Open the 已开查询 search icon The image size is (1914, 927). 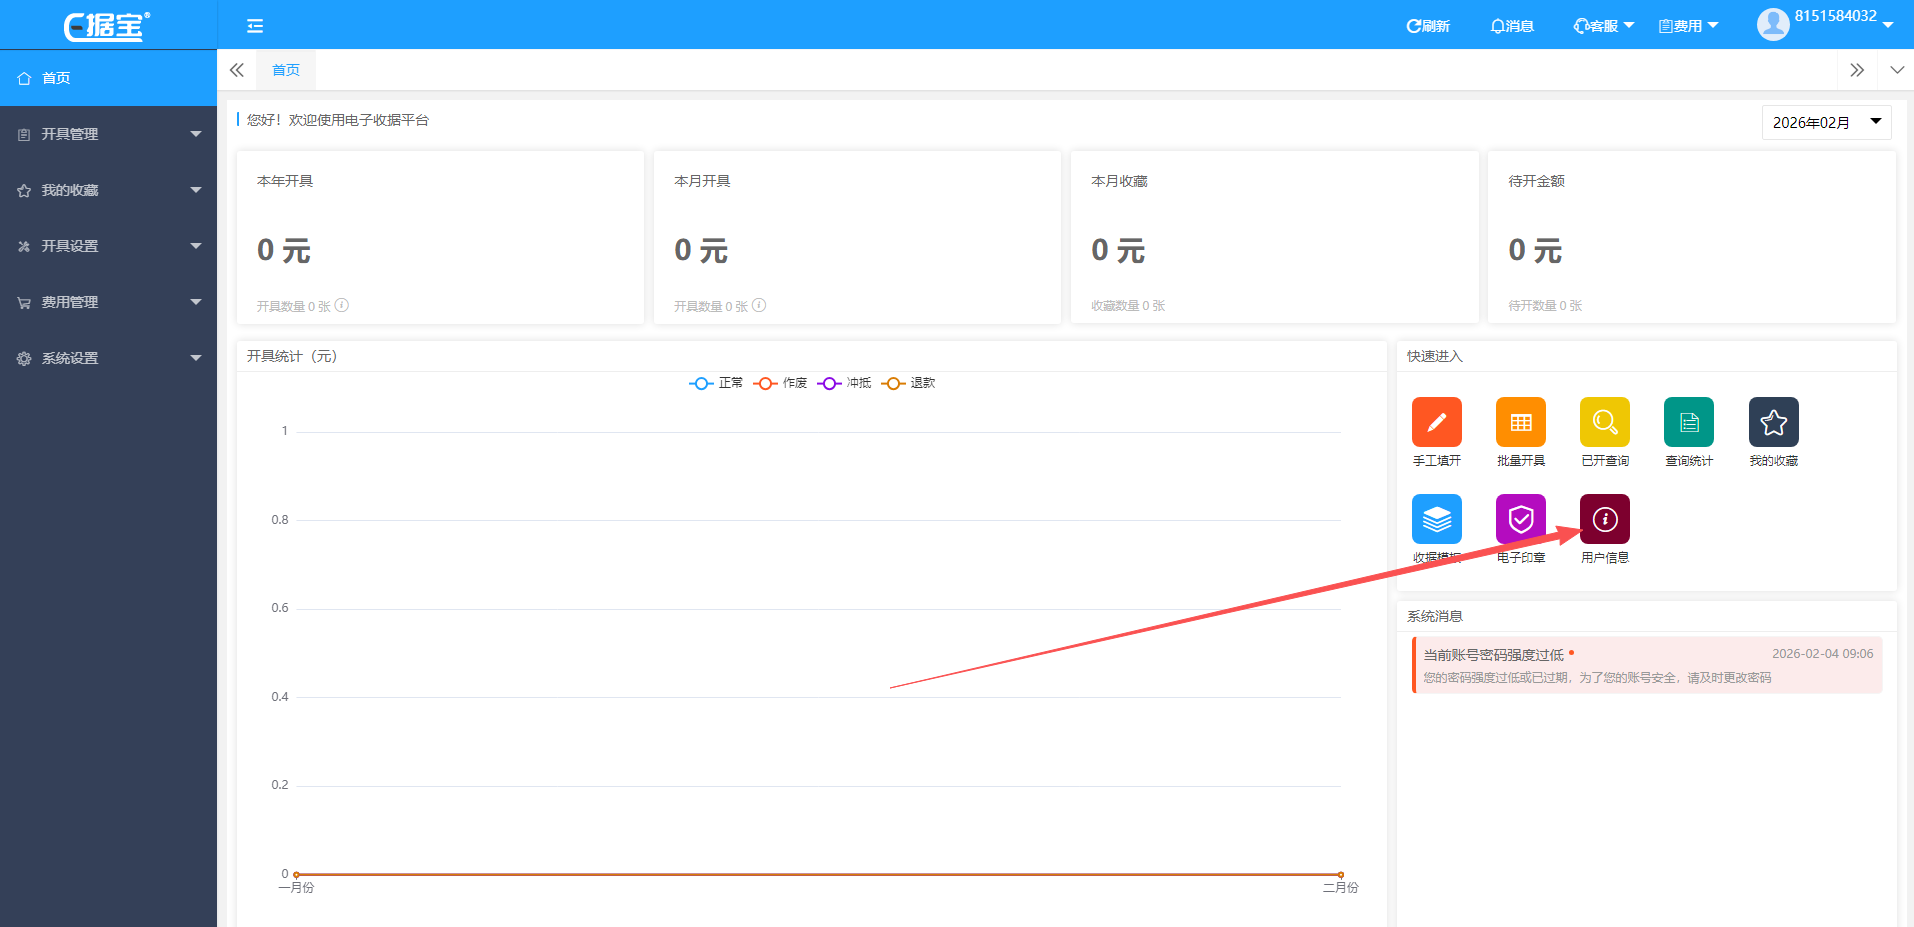[x=1604, y=422]
